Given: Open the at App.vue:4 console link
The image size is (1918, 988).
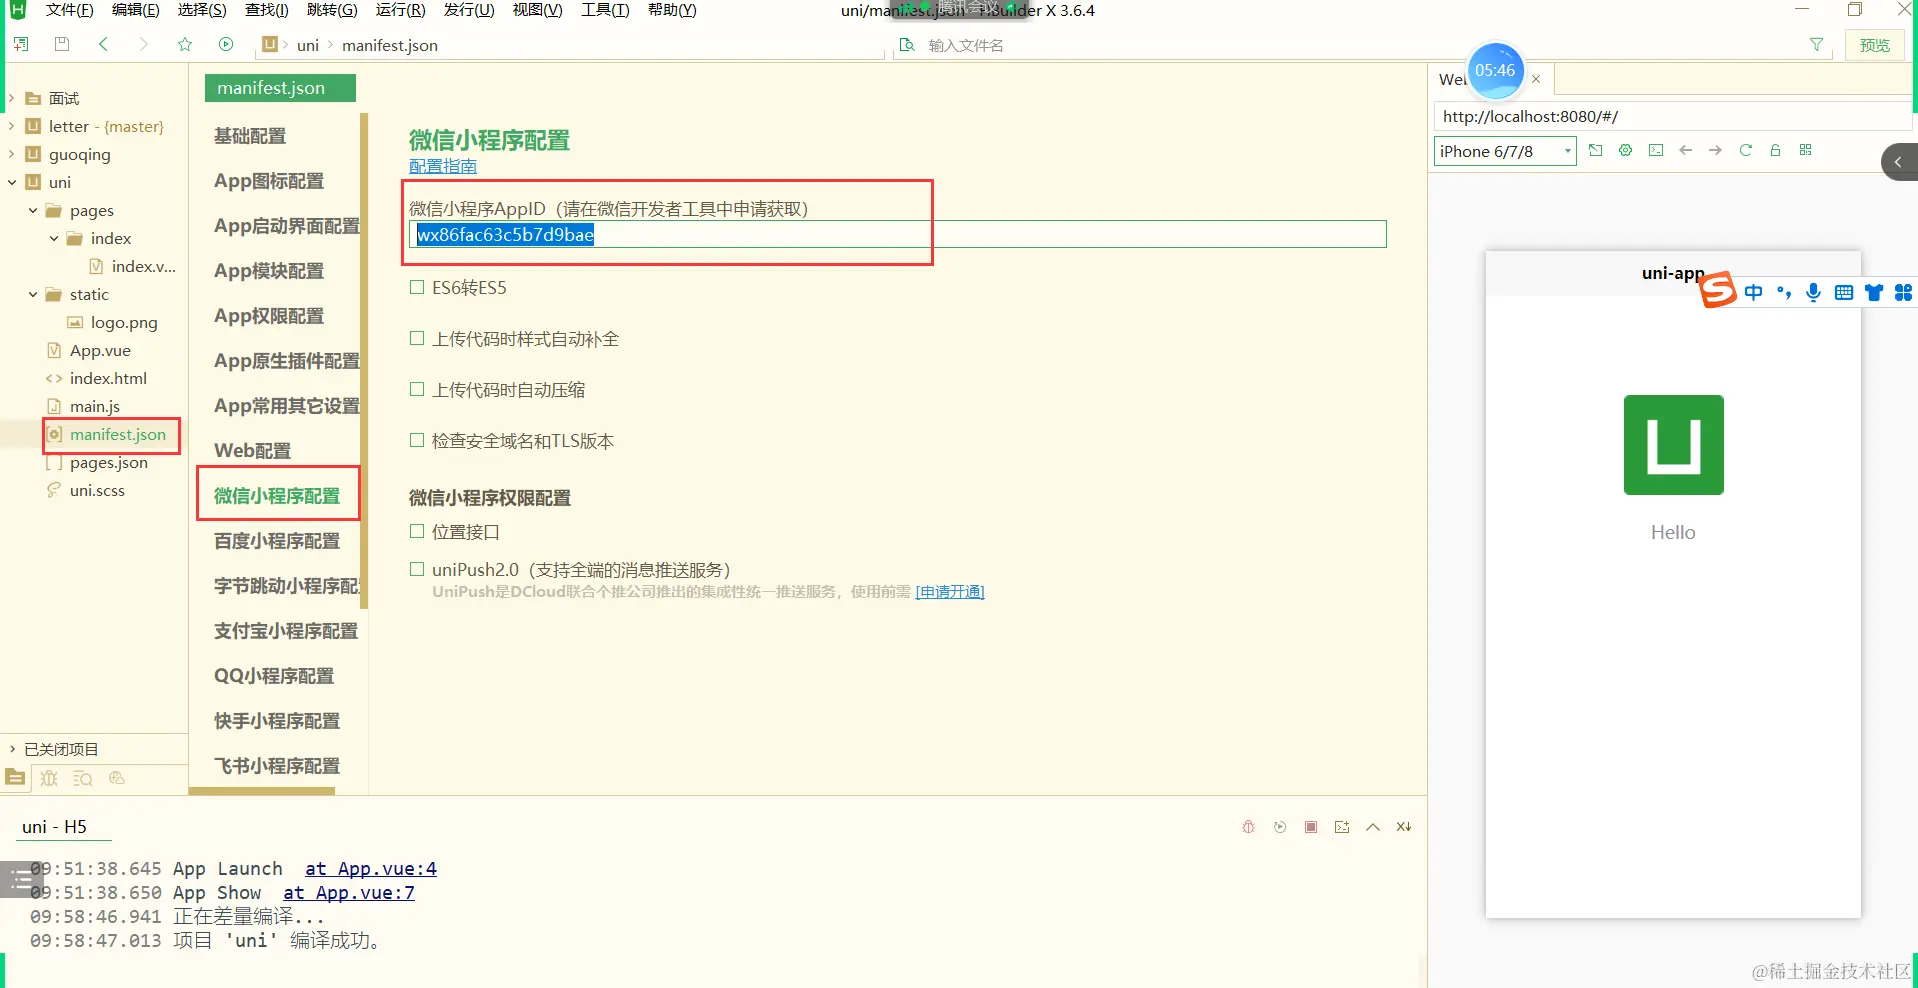Looking at the screenshot, I should [x=370, y=868].
